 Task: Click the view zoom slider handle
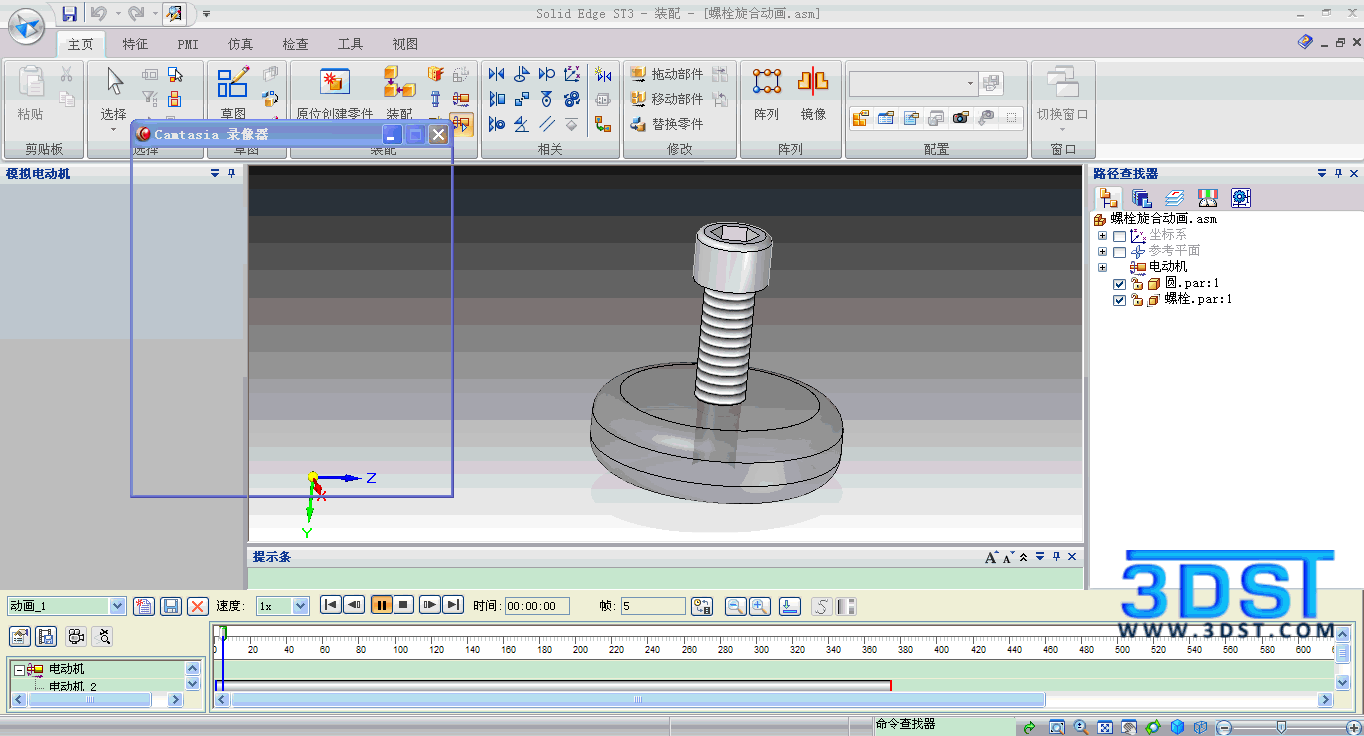(1281, 727)
